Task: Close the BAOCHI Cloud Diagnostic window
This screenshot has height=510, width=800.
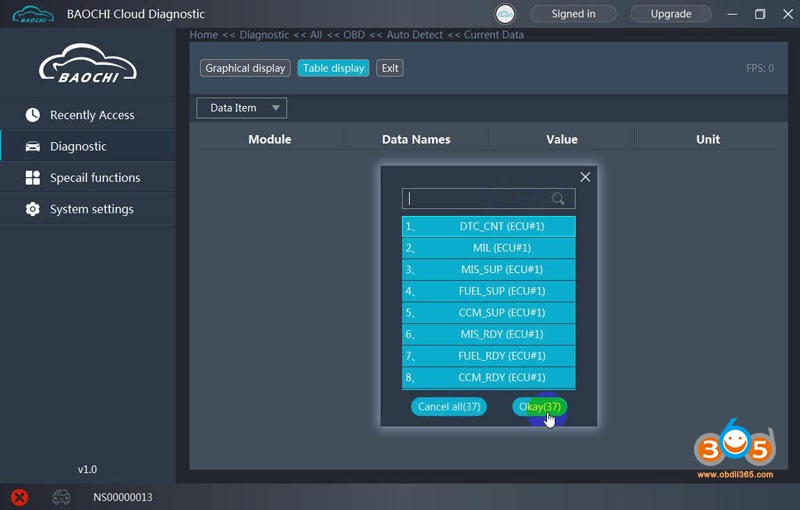Action: point(788,14)
